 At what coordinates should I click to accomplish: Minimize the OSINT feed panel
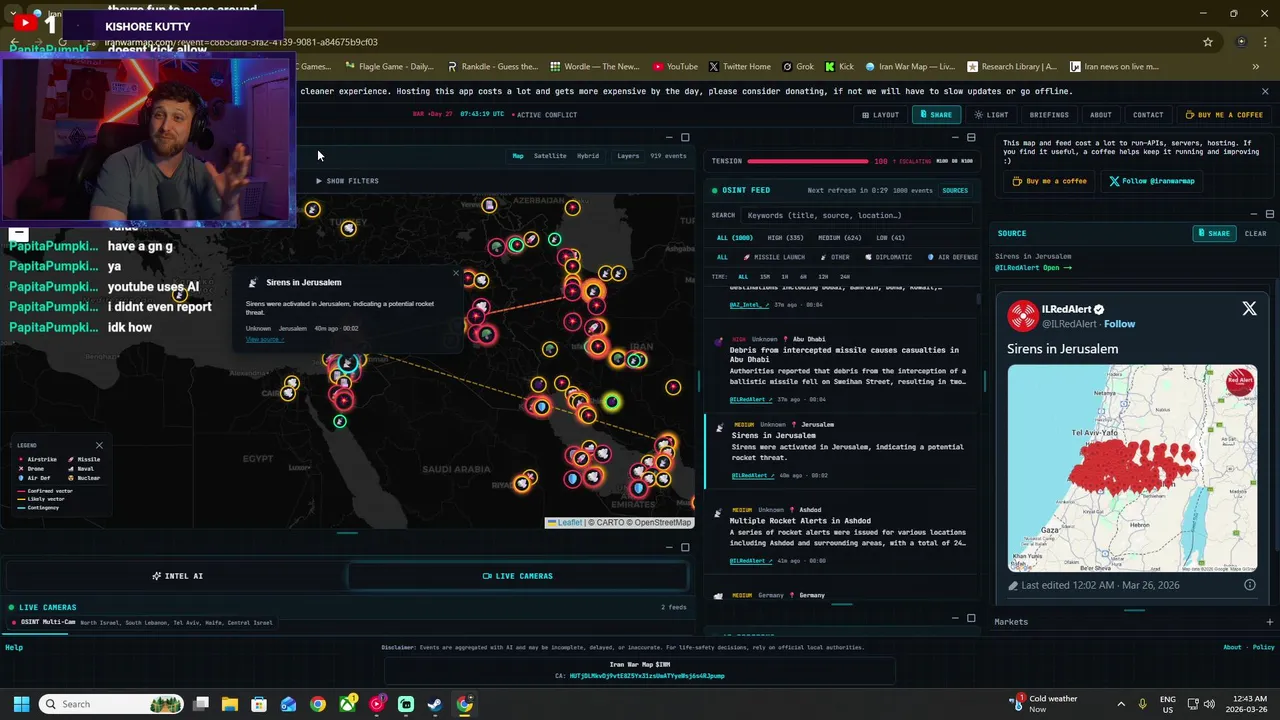pyautogui.click(x=954, y=137)
